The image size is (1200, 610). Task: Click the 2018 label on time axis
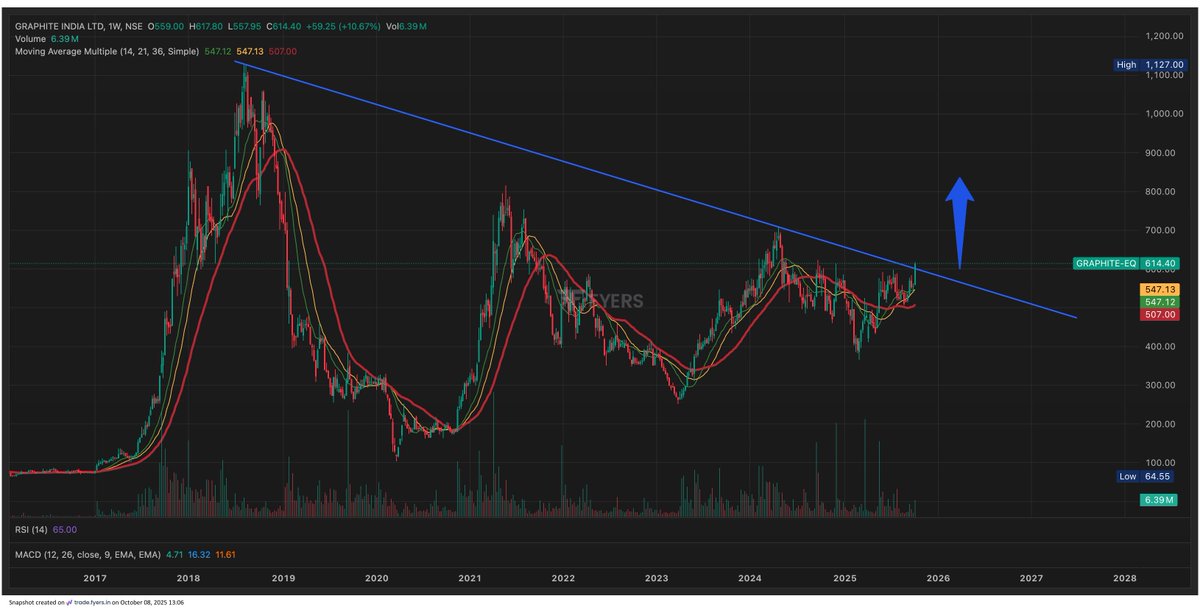(188, 578)
